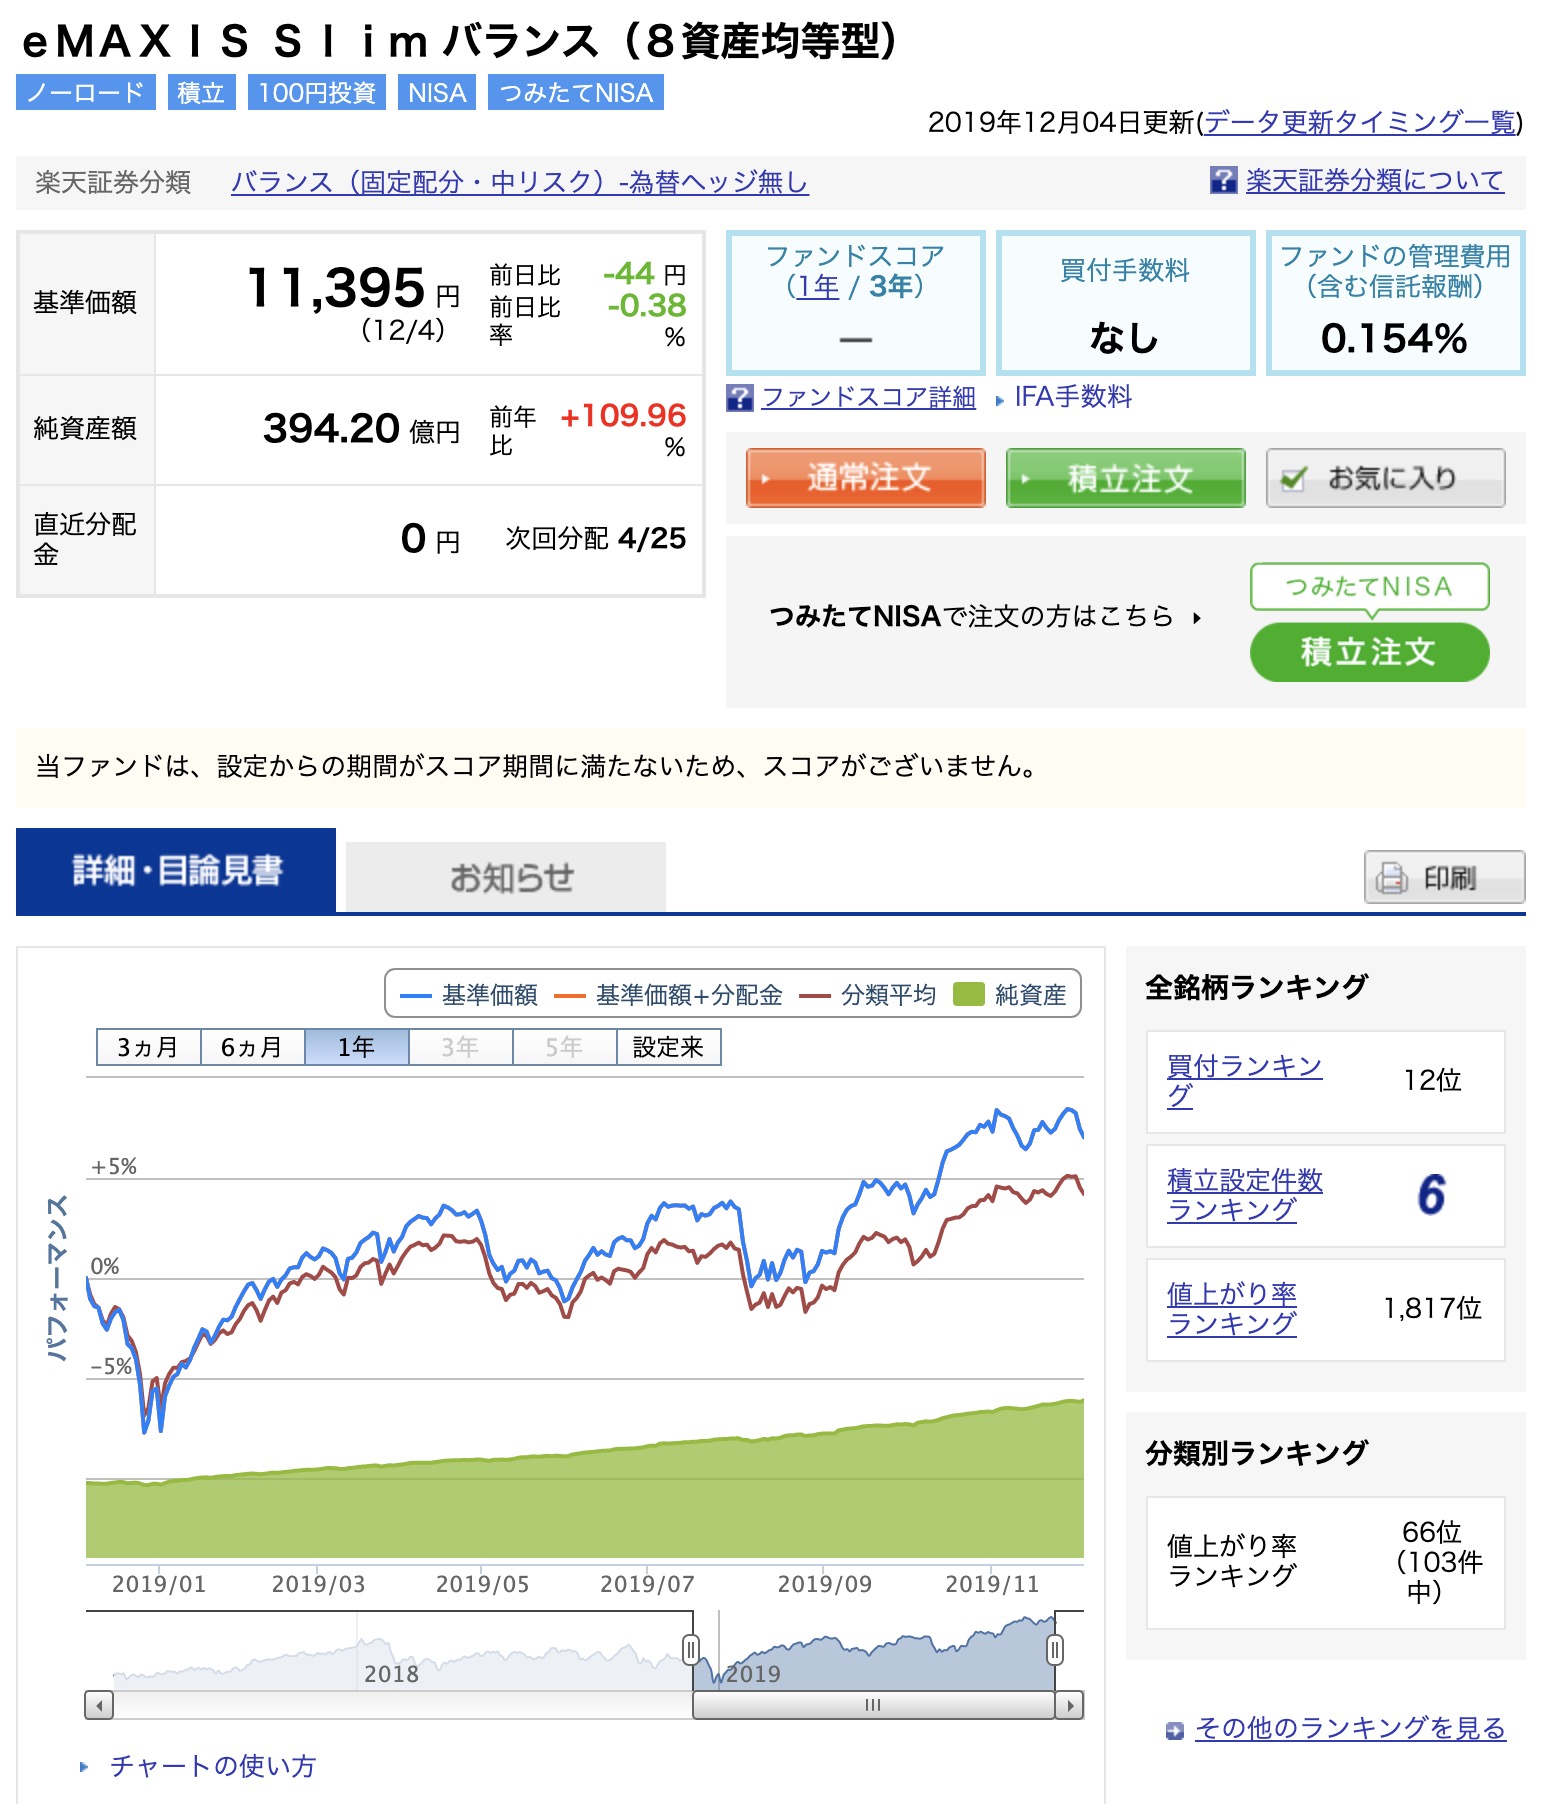This screenshot has width=1542, height=1804.
Task: Click the ノーロード tag
Action: (86, 93)
